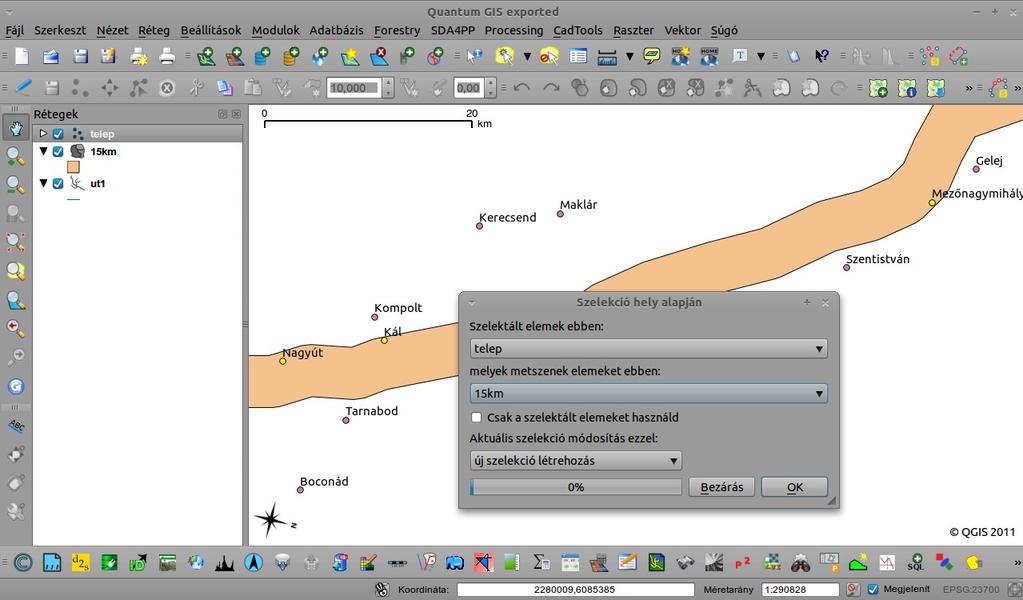Click the What's This help cursor icon
This screenshot has height=600, width=1023.
click(821, 56)
